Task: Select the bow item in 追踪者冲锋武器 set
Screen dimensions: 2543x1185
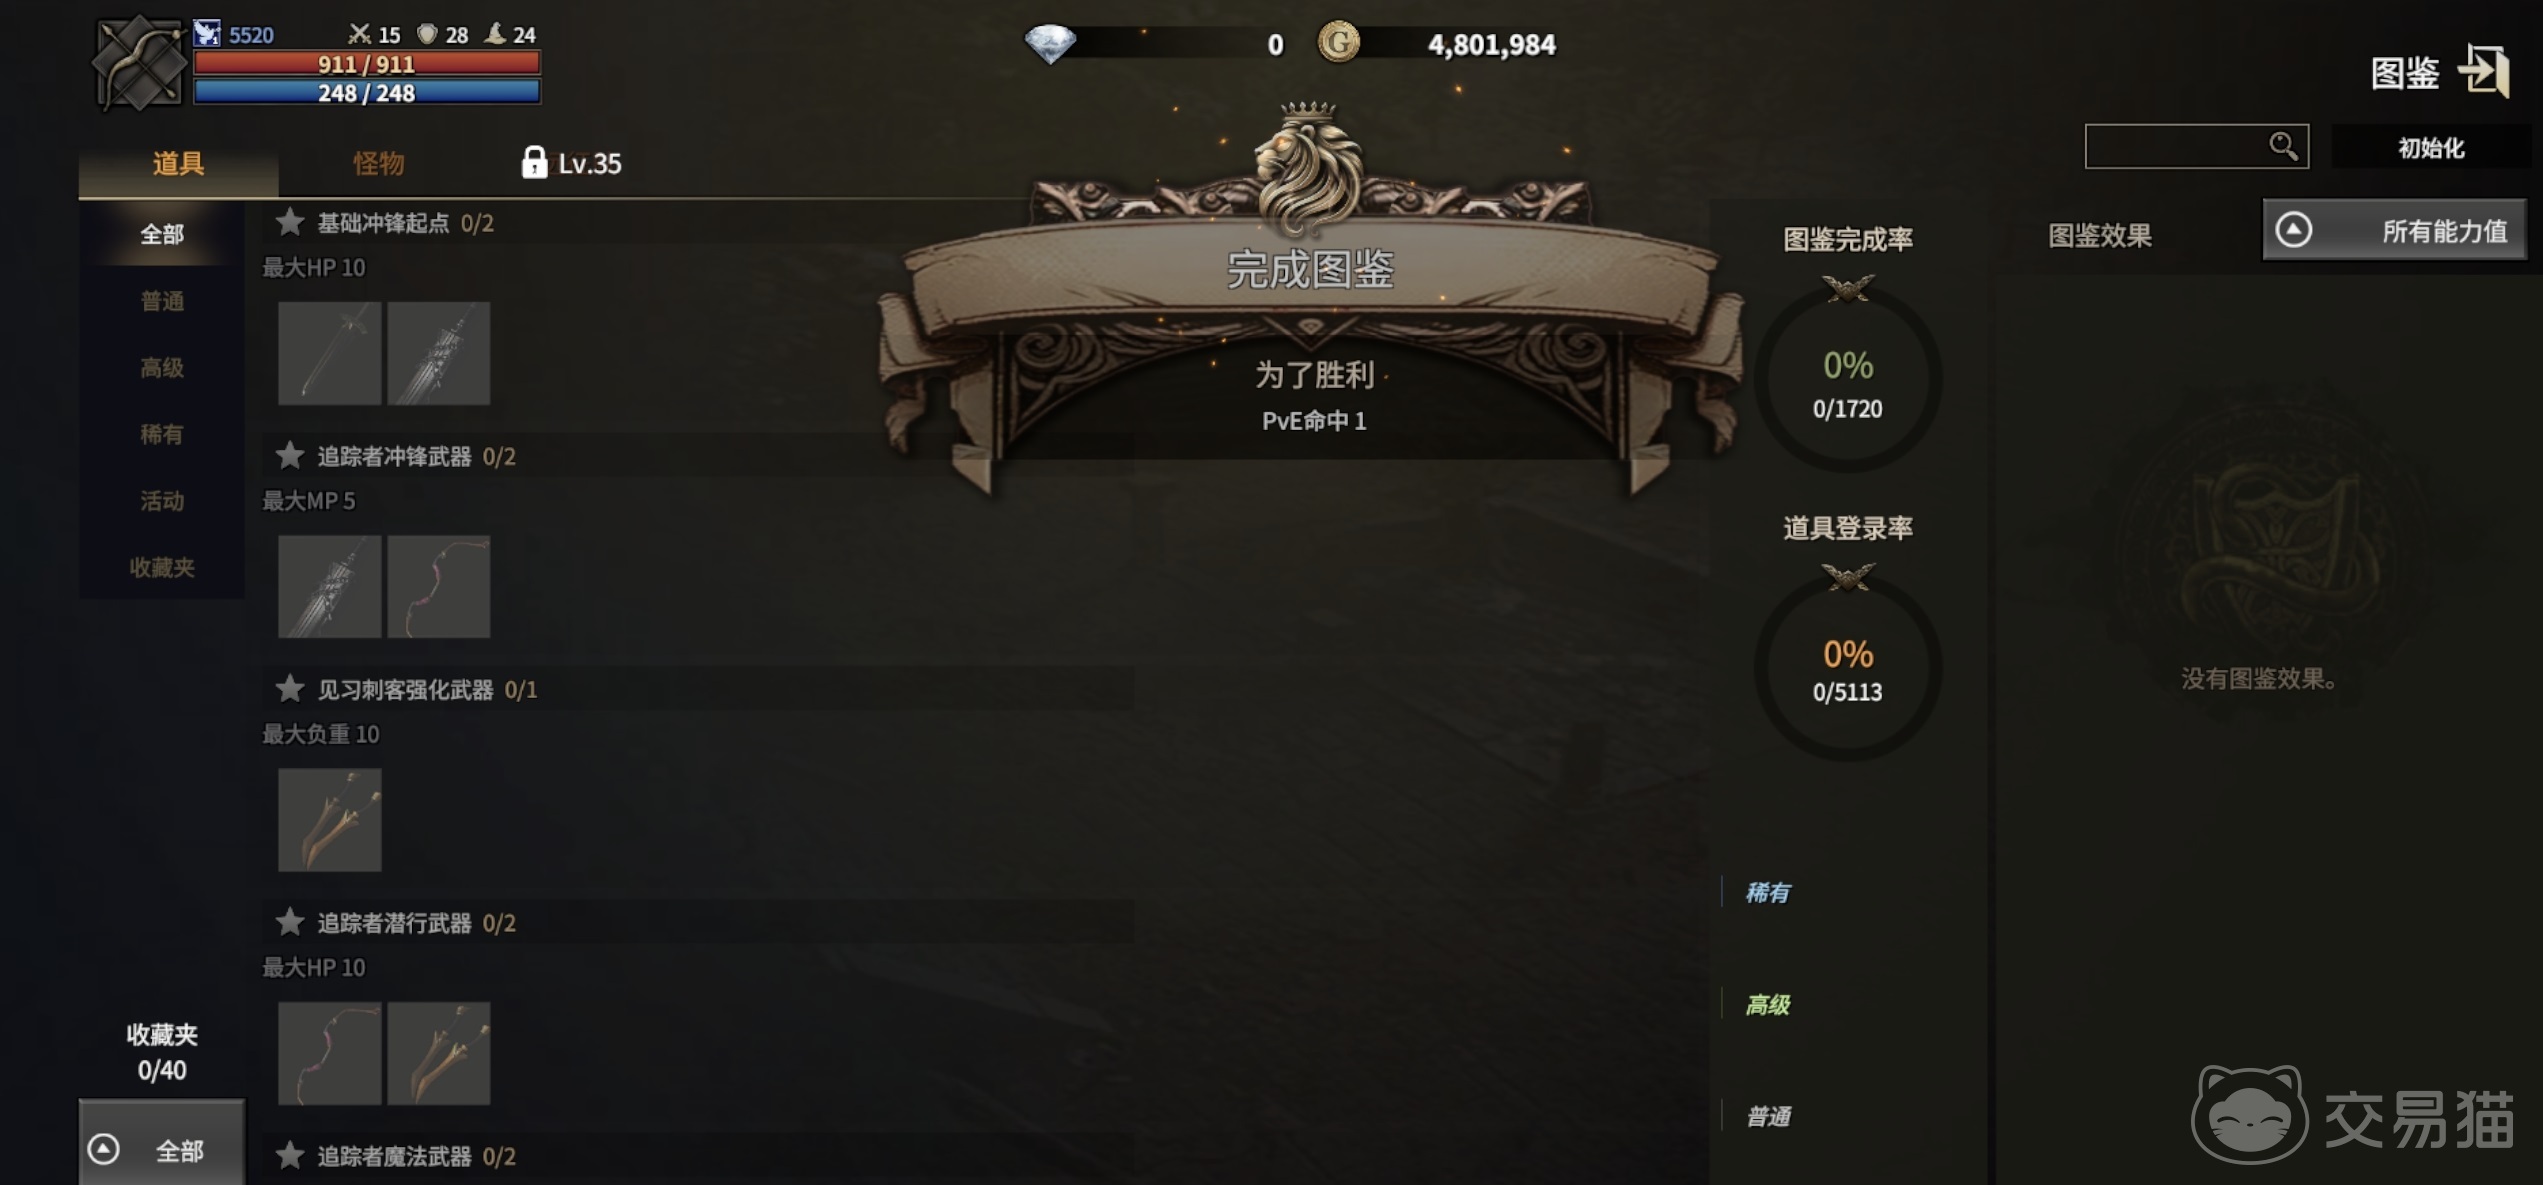Action: coord(439,587)
